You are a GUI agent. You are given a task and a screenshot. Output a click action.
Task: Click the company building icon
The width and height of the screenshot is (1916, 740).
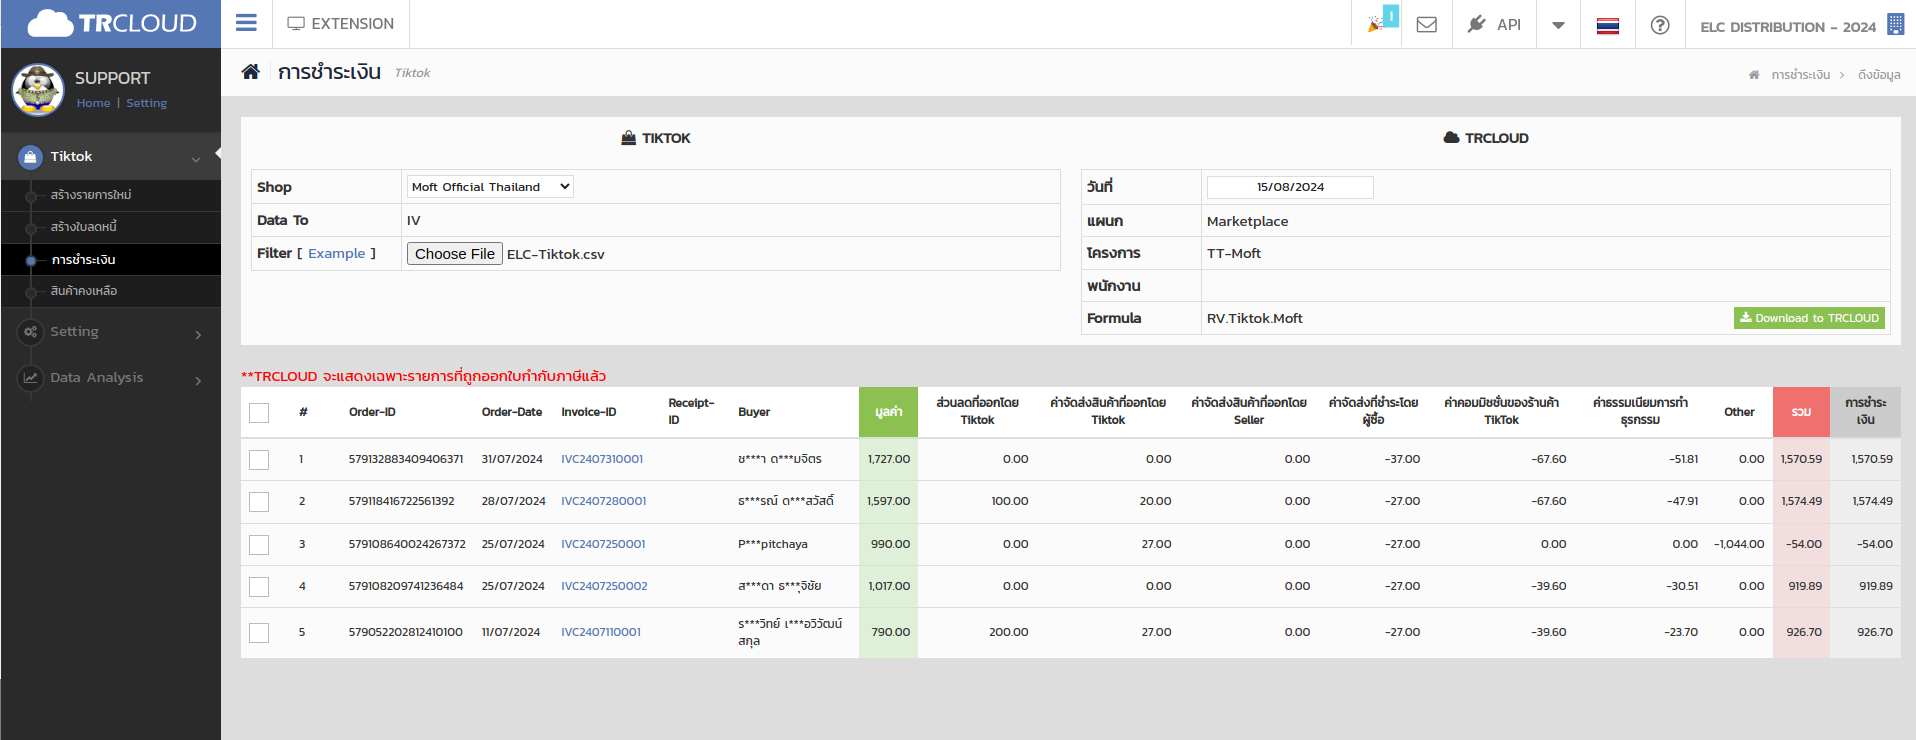(1895, 24)
